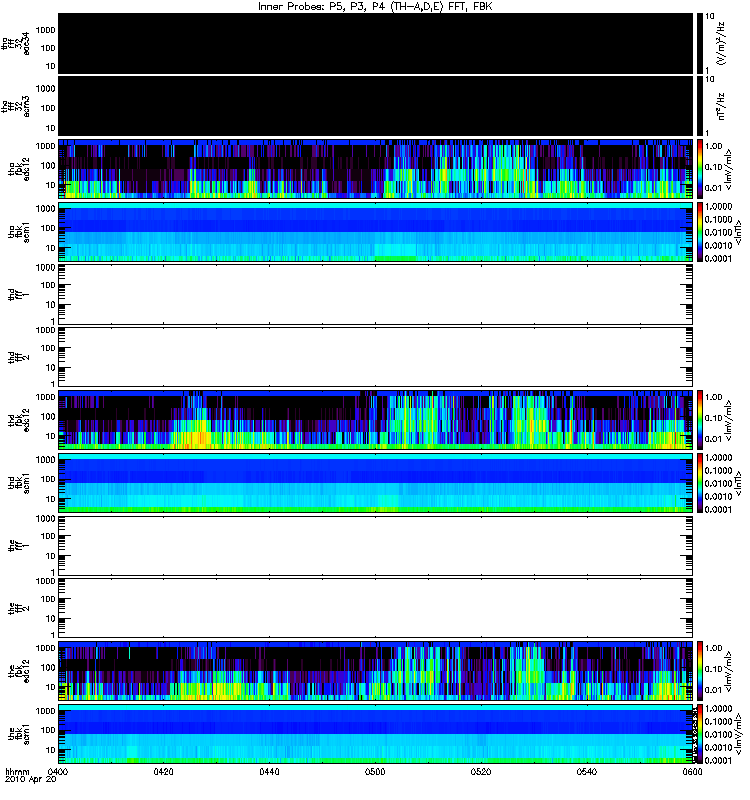Click the black tha fff edc34 spectrogram panel
Viewport: 750px width, 800px height.
[x=375, y=43]
